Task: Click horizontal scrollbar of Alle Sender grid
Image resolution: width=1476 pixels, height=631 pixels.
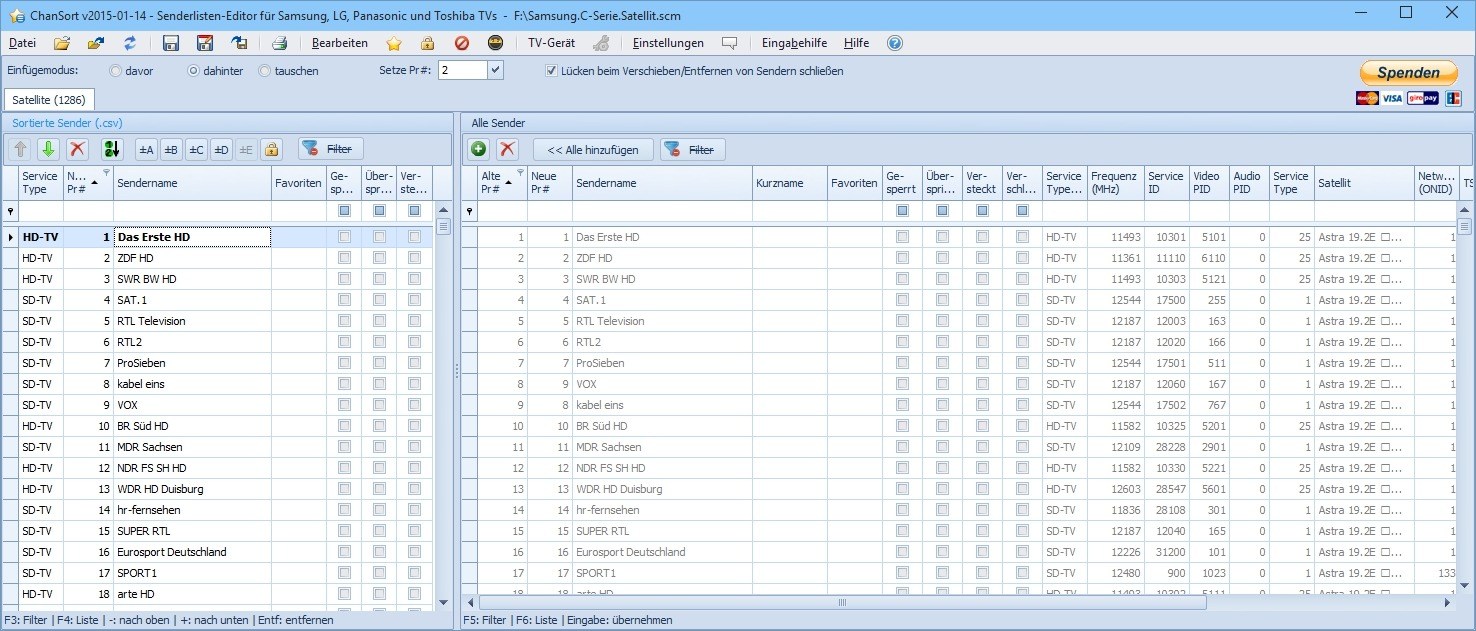Action: 842,602
